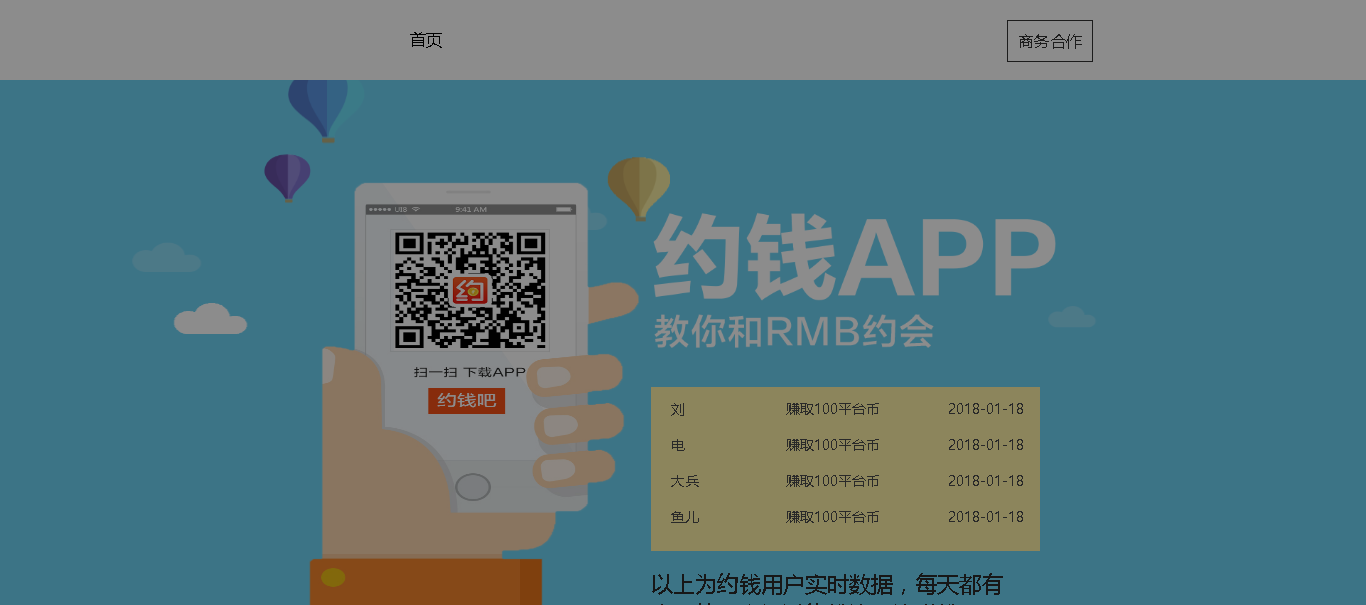Click date 2018-01-18 in 刘's row
The image size is (1366, 605).
coord(986,409)
